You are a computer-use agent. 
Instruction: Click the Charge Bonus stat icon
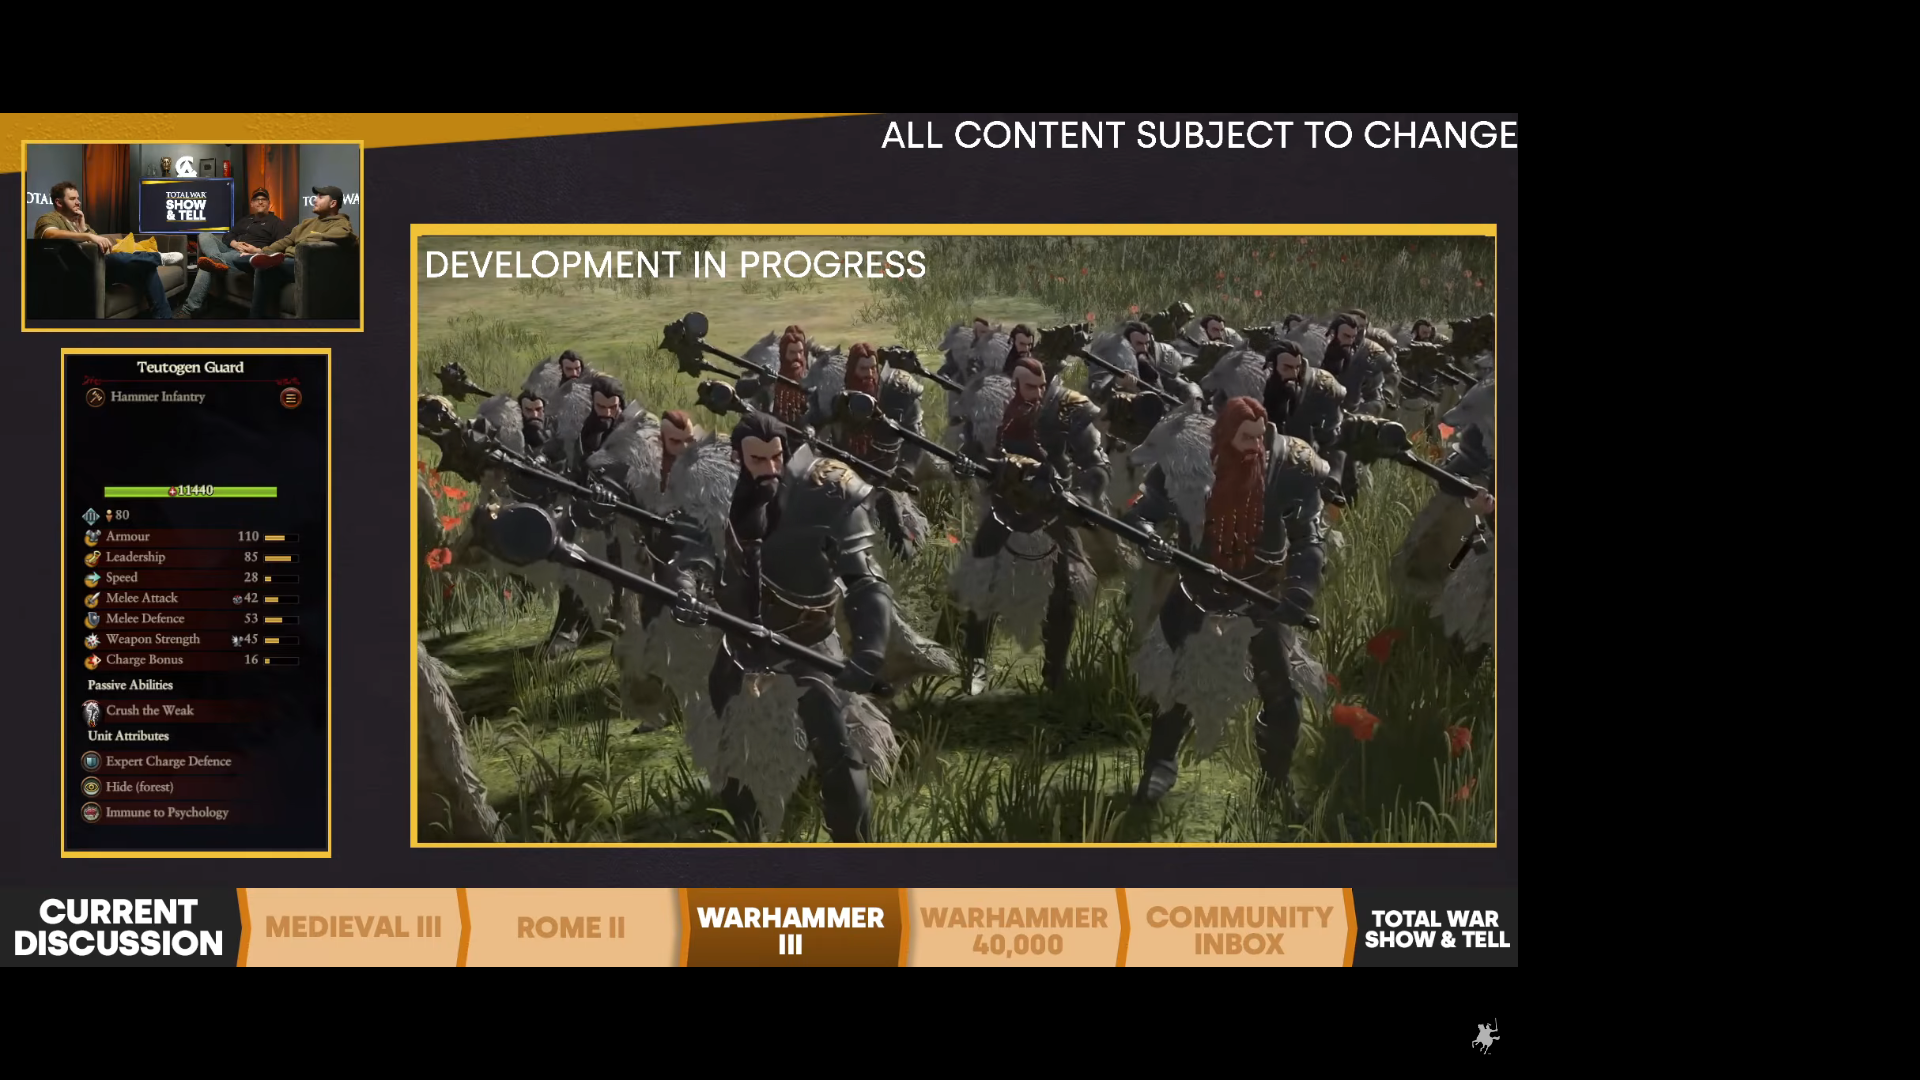pos(92,660)
